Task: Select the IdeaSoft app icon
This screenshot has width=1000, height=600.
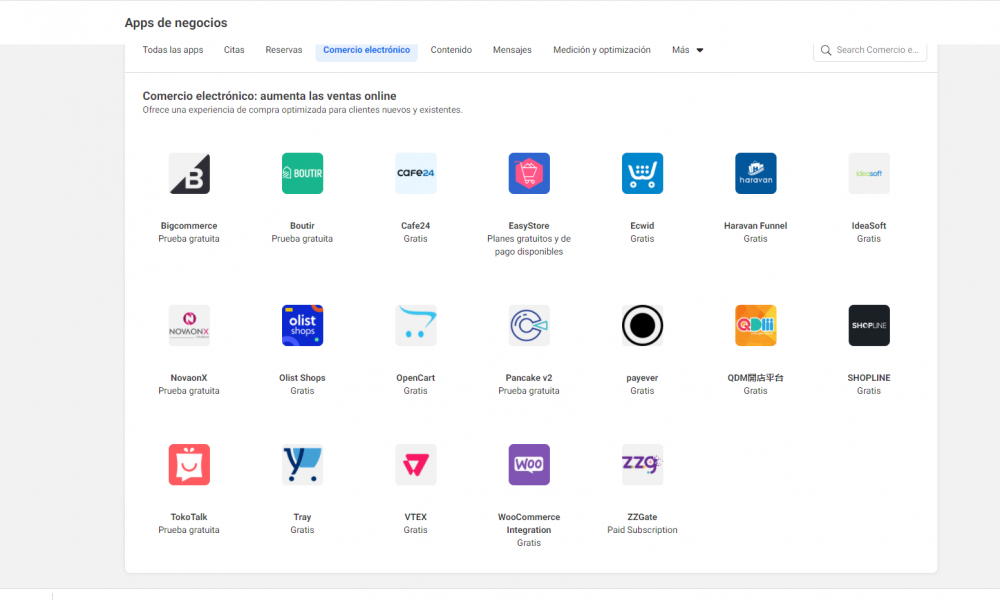Action: tap(869, 173)
